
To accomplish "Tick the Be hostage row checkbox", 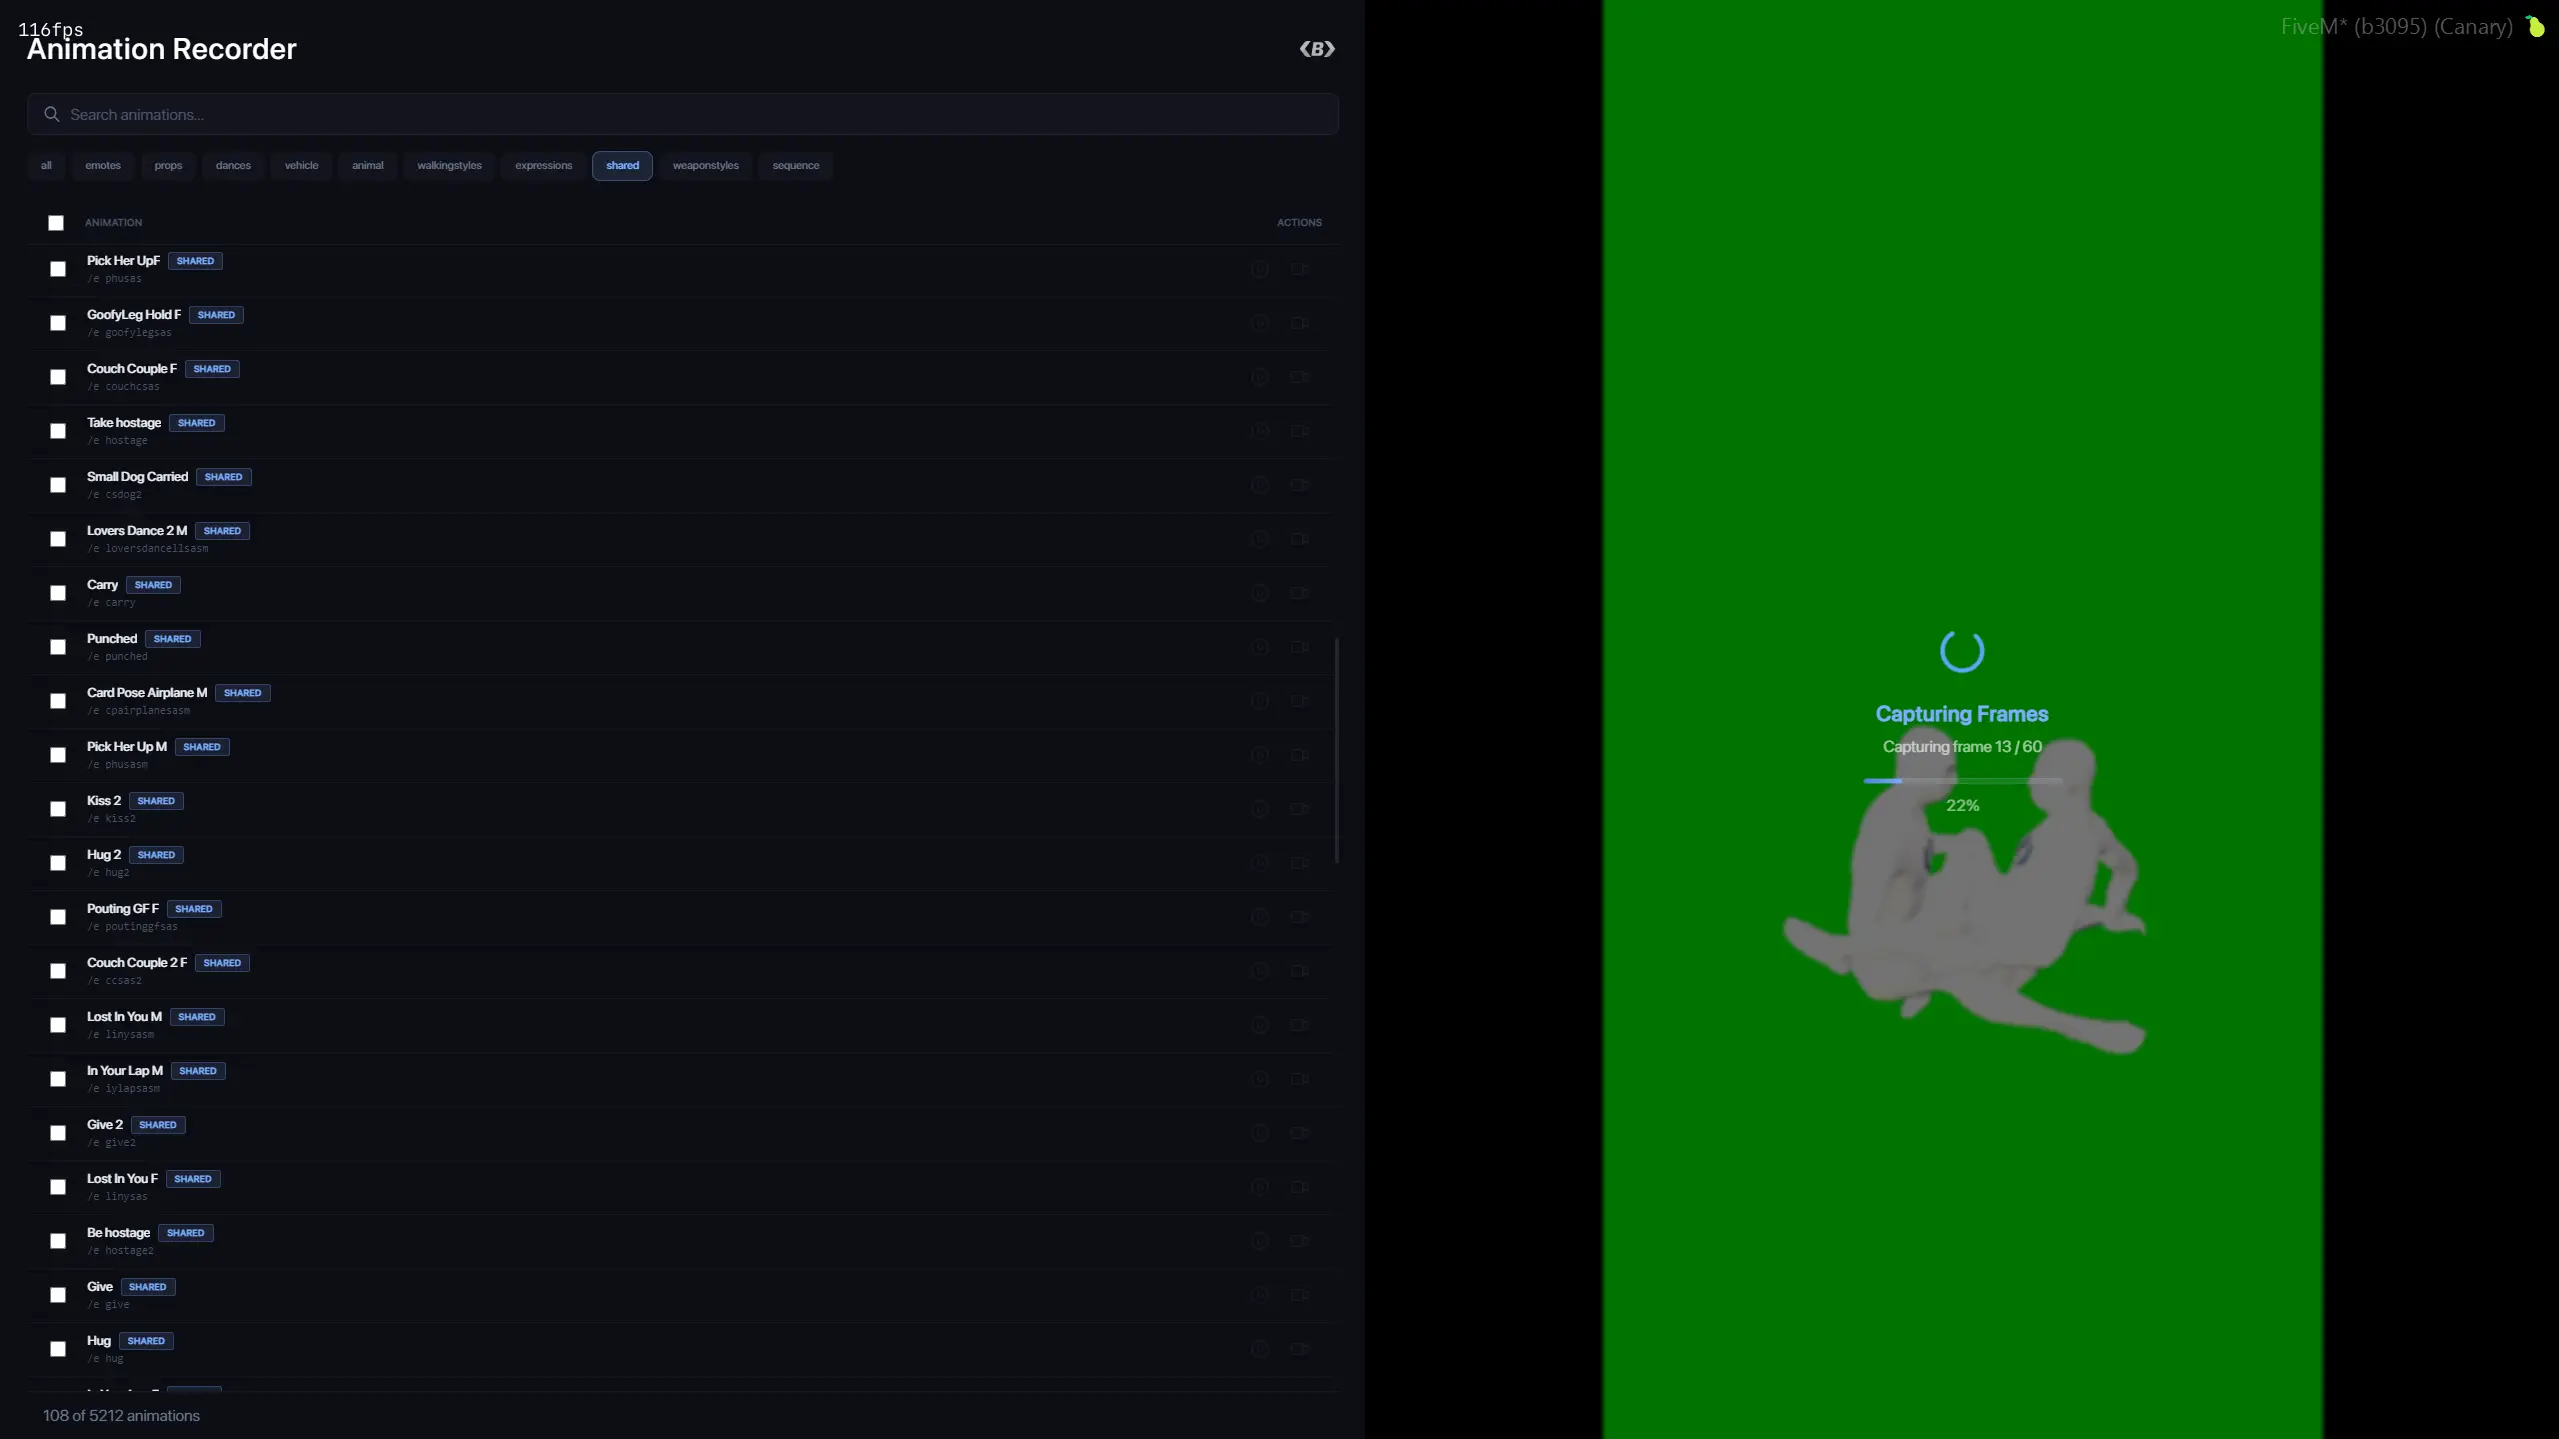I will [x=58, y=1241].
